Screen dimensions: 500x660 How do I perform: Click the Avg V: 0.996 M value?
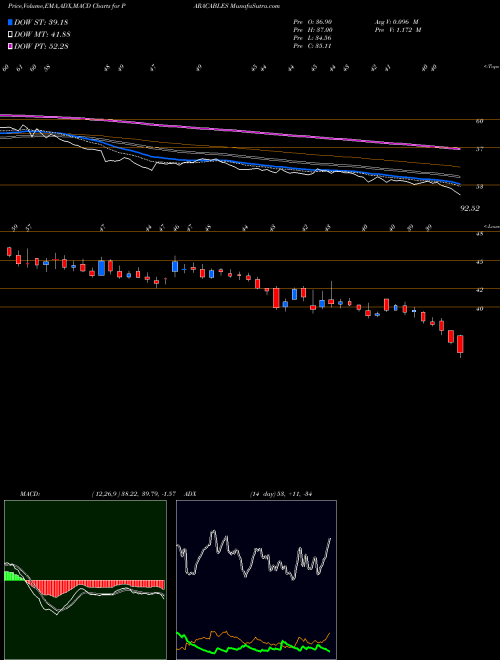(396, 22)
